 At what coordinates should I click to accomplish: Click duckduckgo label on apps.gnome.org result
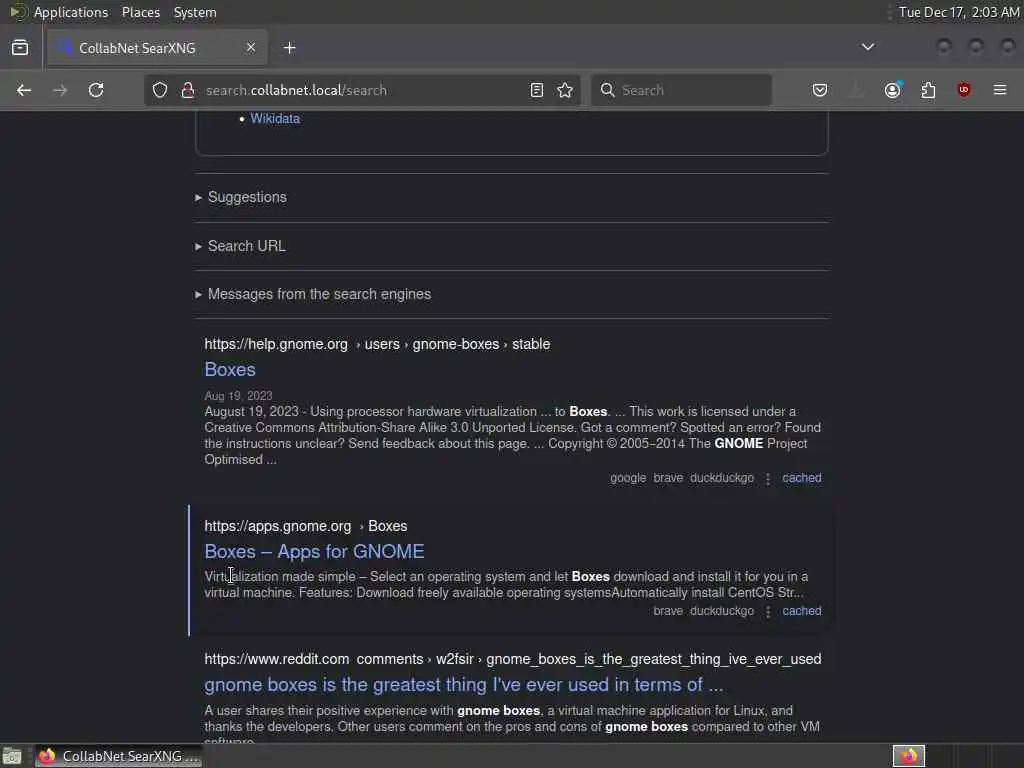click(722, 611)
